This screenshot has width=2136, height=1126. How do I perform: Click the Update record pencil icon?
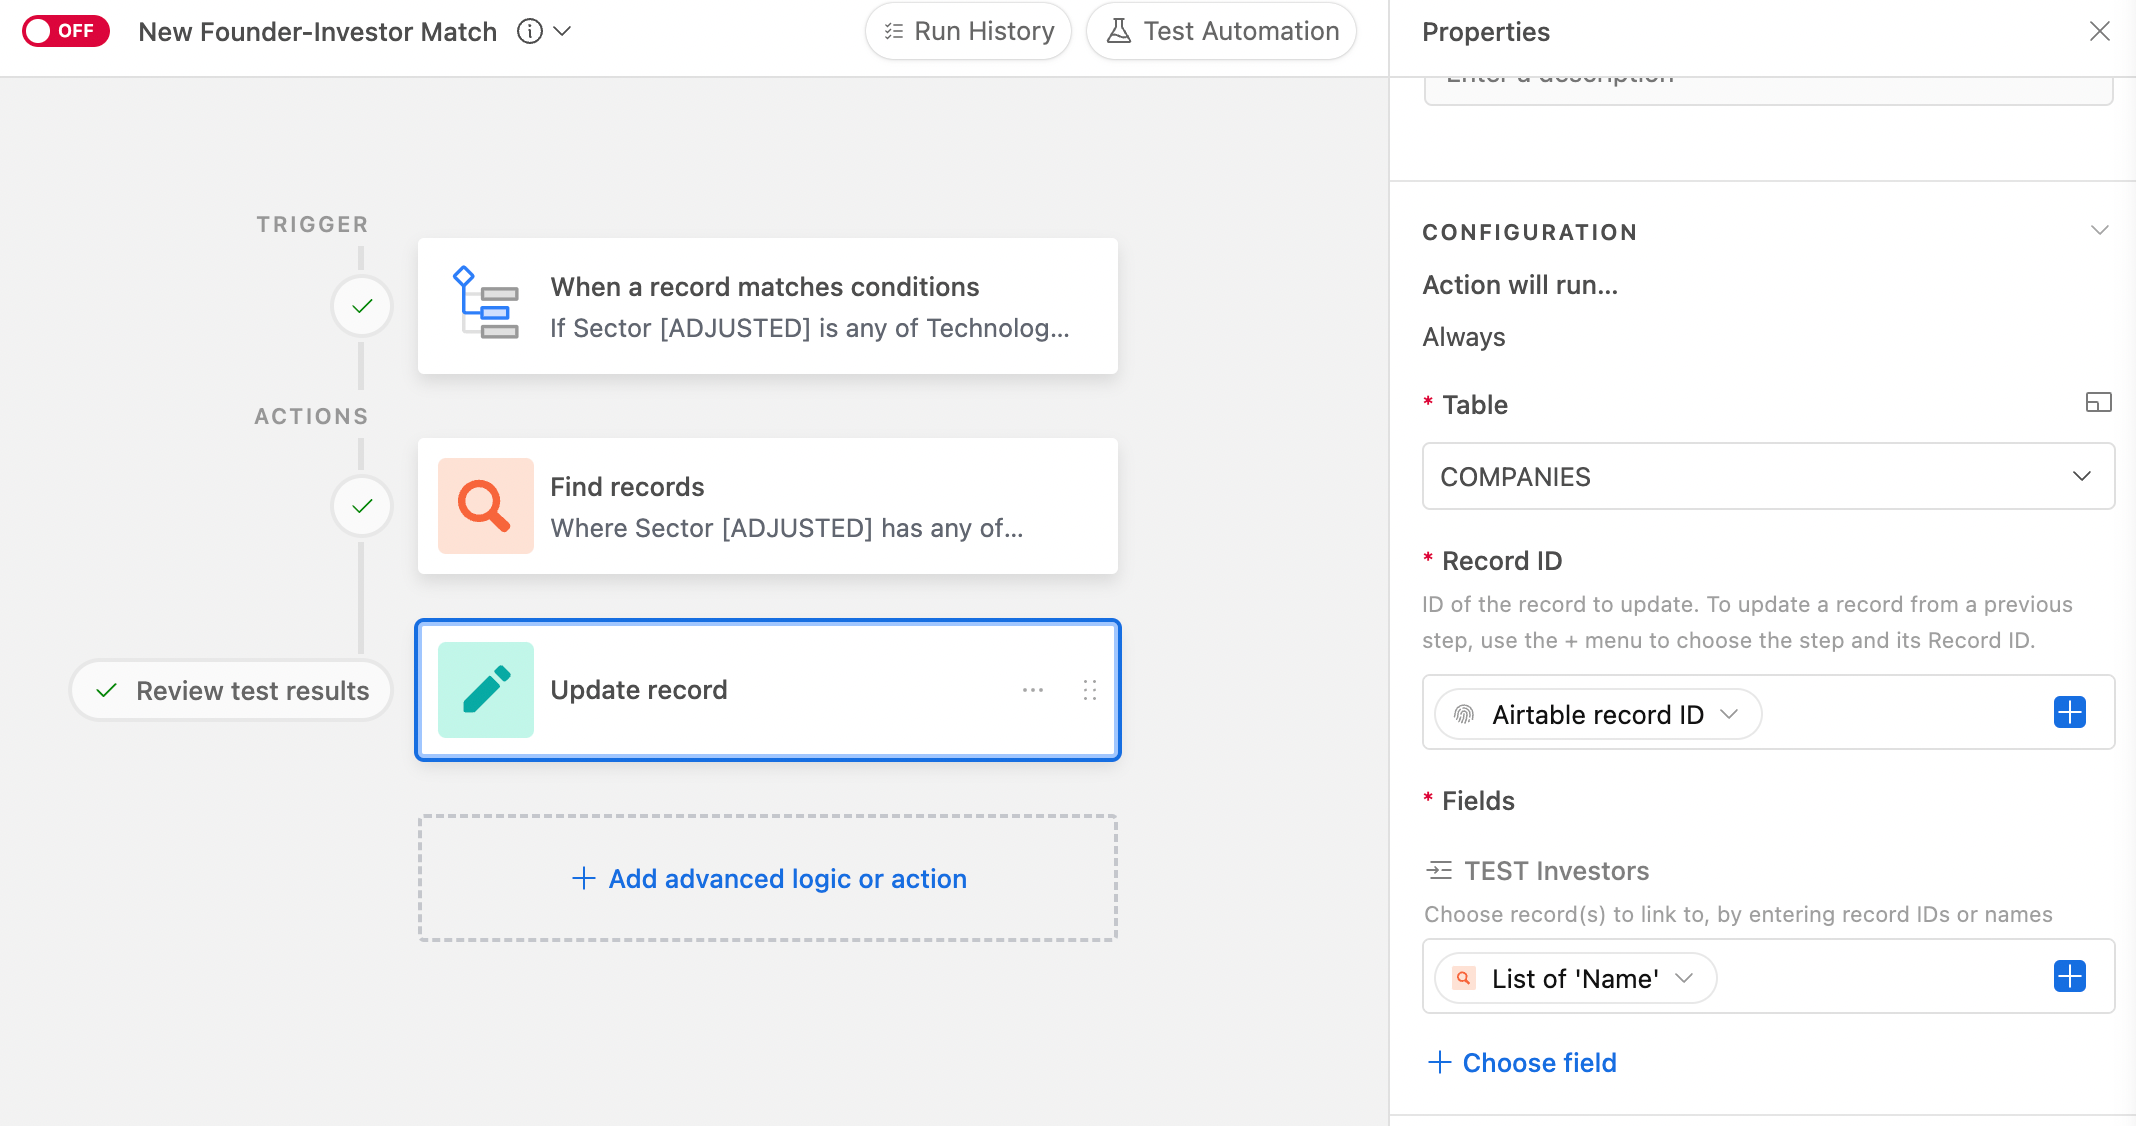point(486,690)
